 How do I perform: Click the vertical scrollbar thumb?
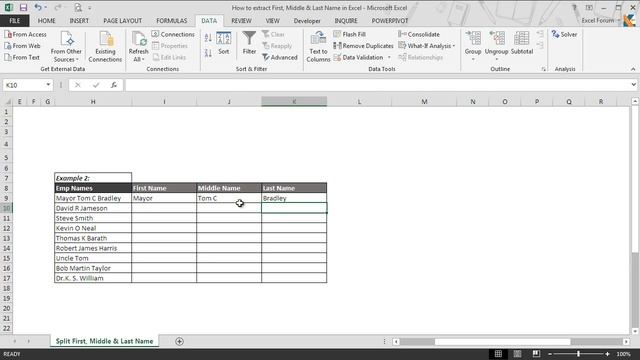tap(635, 290)
